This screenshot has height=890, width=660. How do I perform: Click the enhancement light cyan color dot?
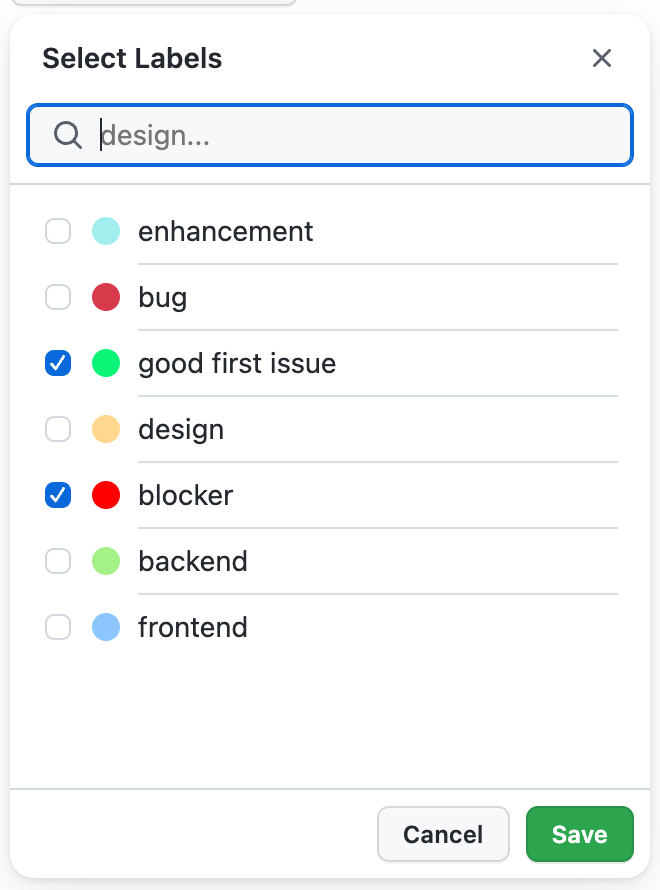pyautogui.click(x=106, y=232)
